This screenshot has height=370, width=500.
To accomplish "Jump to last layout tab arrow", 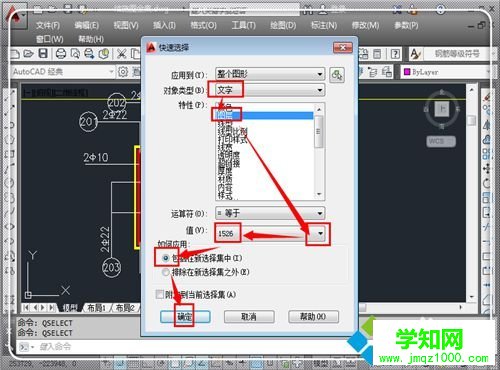I will click(52, 307).
